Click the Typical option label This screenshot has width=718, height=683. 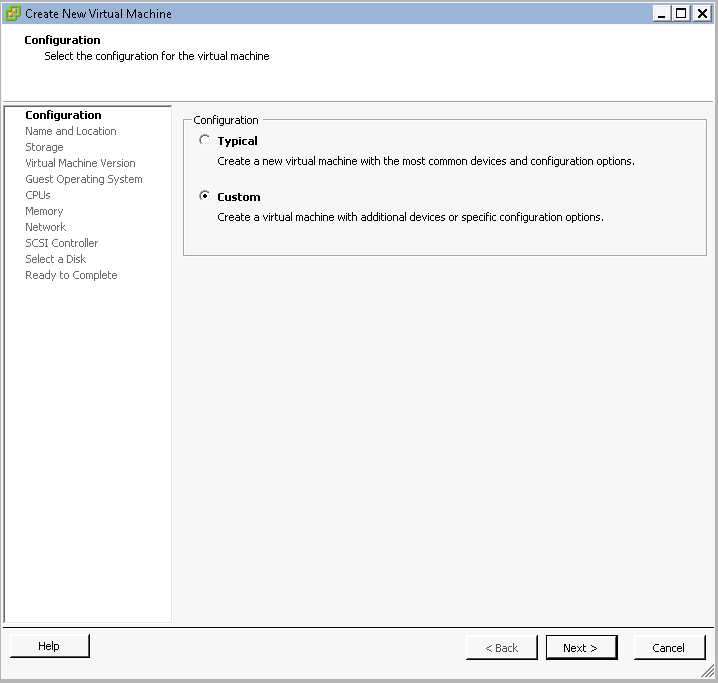coord(237,141)
